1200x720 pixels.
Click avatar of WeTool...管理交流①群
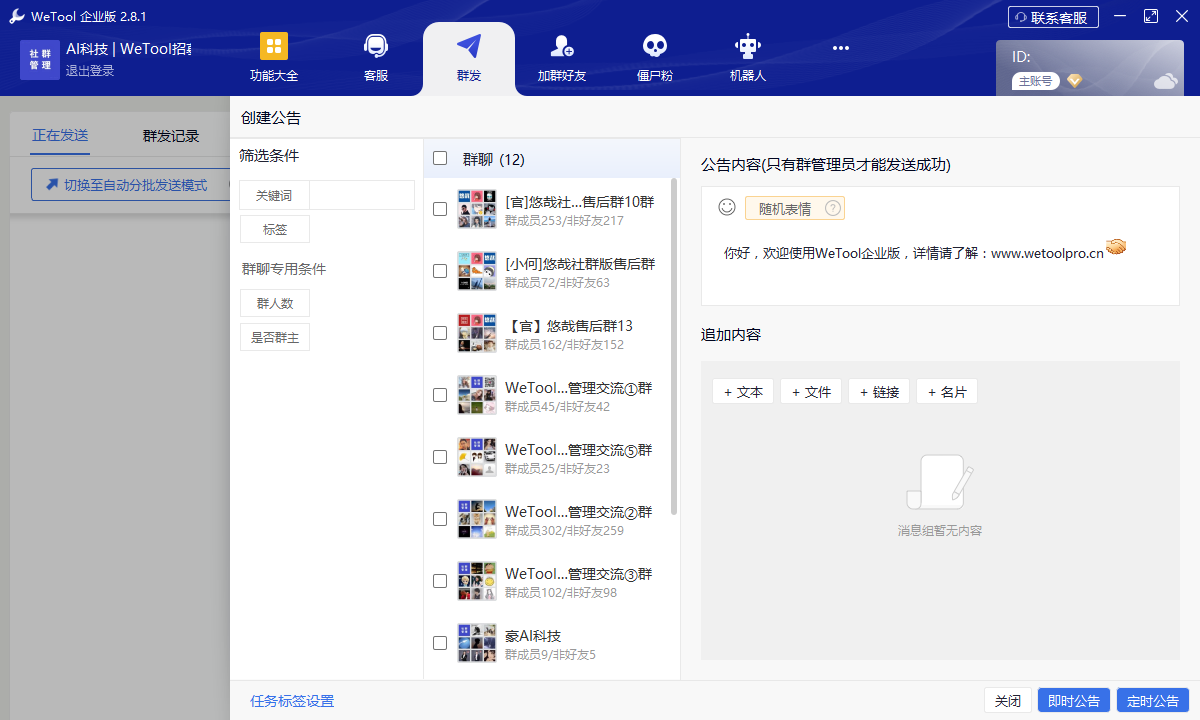(x=477, y=395)
